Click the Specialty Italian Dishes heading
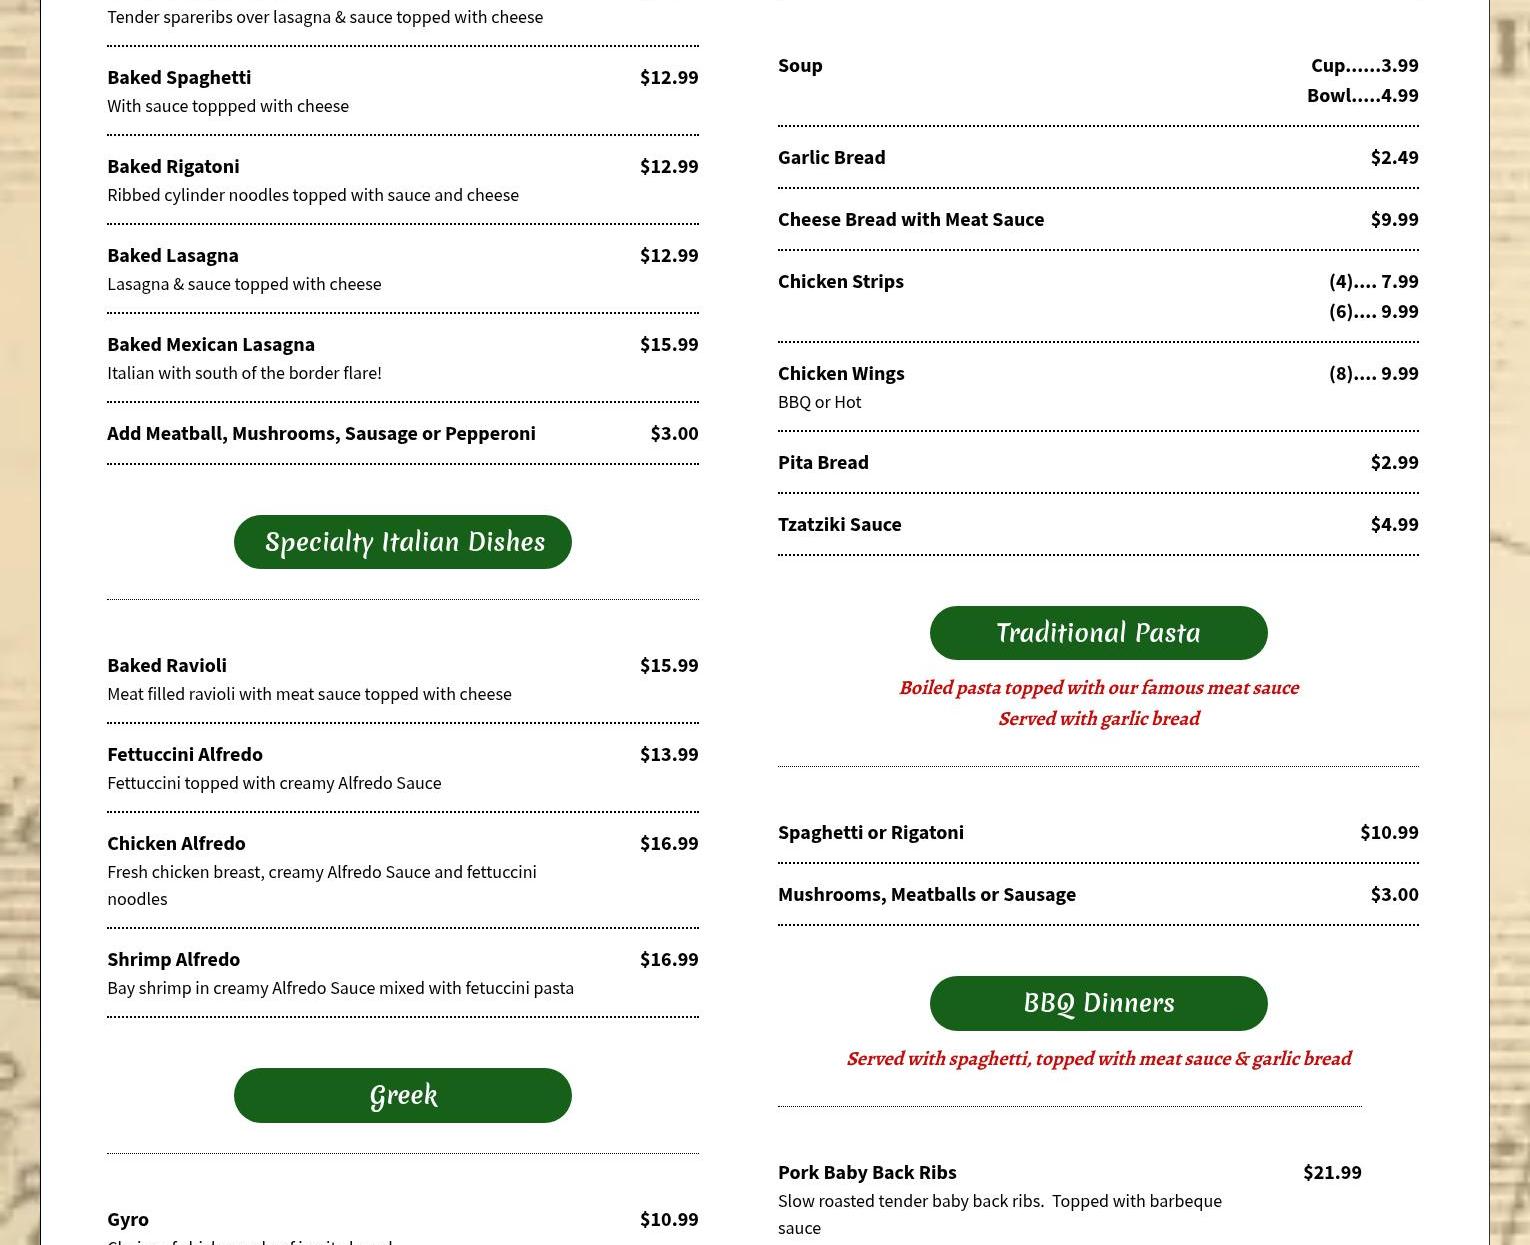This screenshot has height=1245, width=1530. coord(403,542)
